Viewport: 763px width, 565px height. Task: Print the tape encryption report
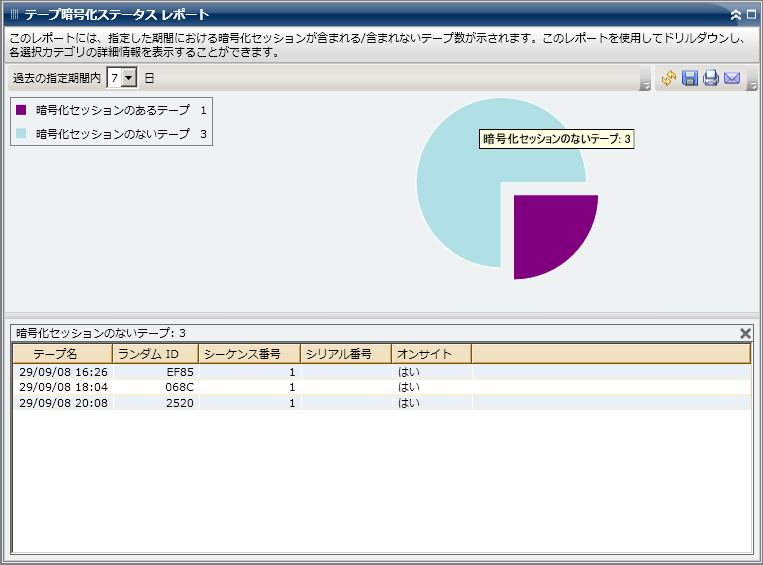coord(711,78)
